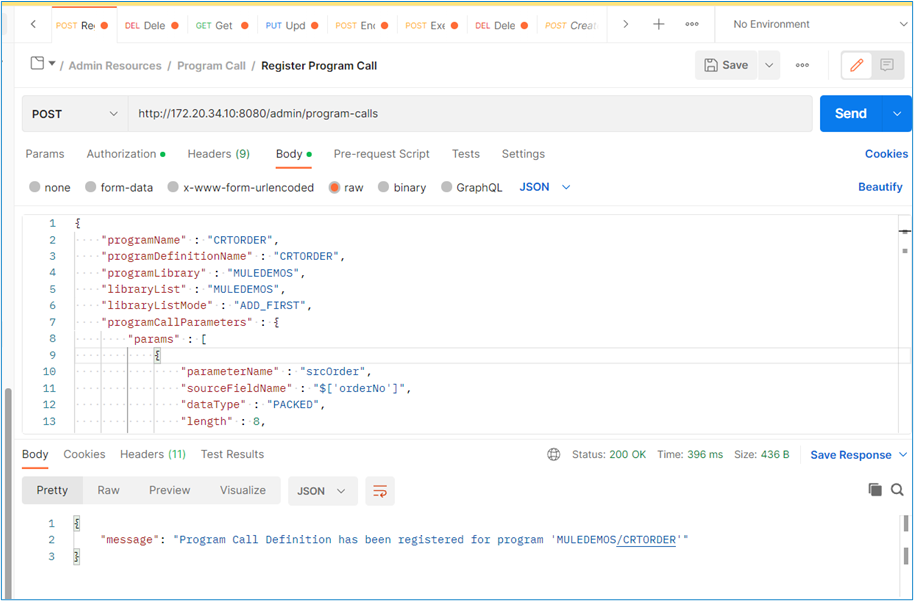Click the "programName" line in editor

click(190, 240)
